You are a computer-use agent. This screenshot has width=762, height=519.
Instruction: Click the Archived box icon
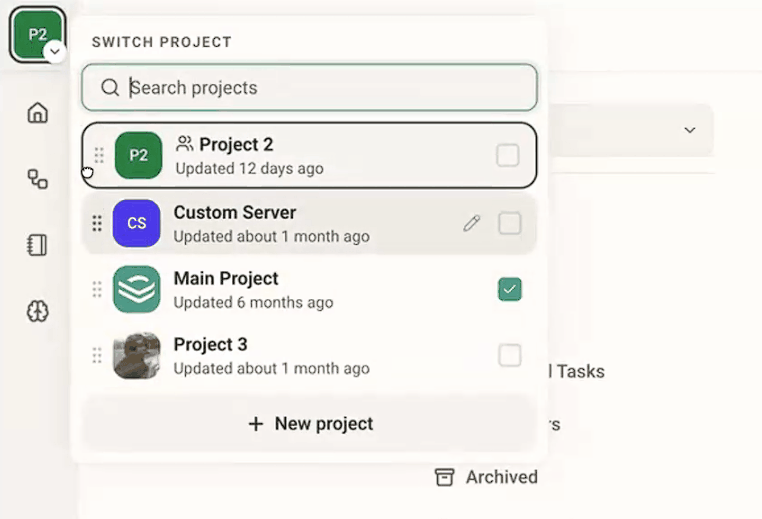(x=444, y=477)
